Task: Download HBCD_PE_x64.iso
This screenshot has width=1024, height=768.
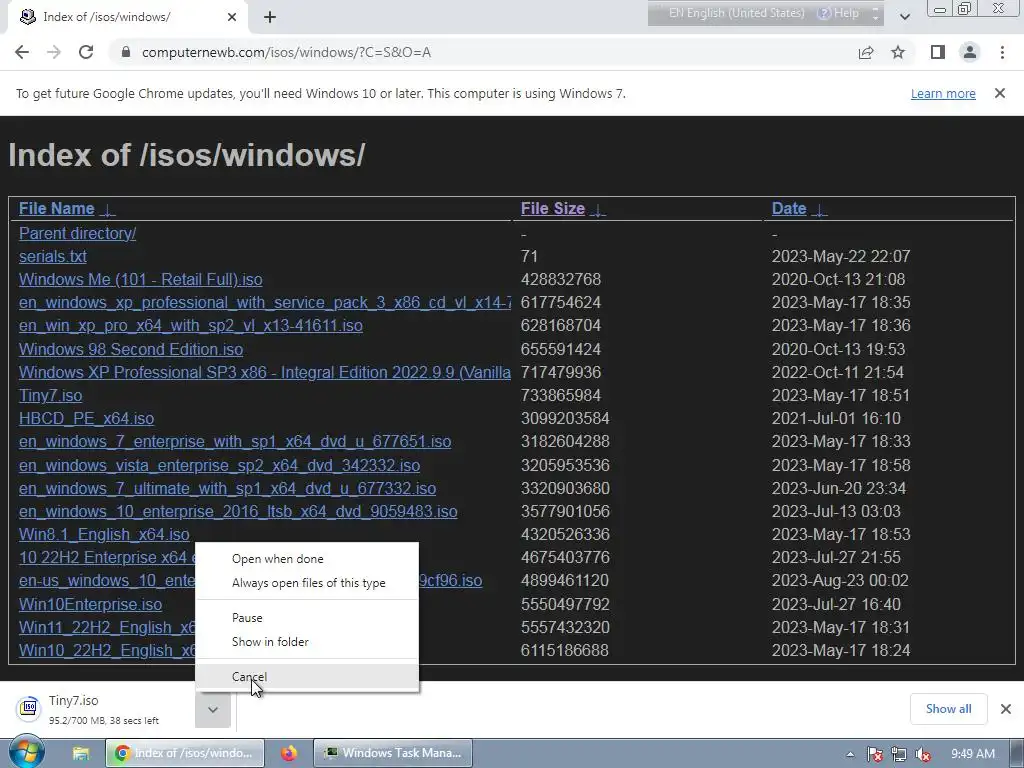Action: [86, 419]
